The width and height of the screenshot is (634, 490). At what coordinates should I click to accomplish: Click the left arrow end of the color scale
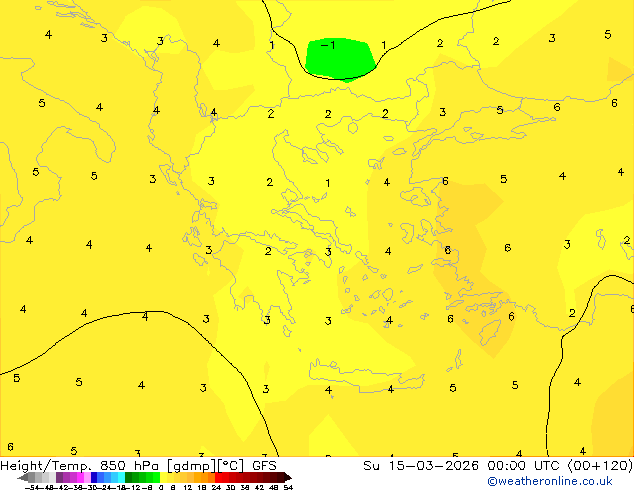pyautogui.click(x=23, y=478)
